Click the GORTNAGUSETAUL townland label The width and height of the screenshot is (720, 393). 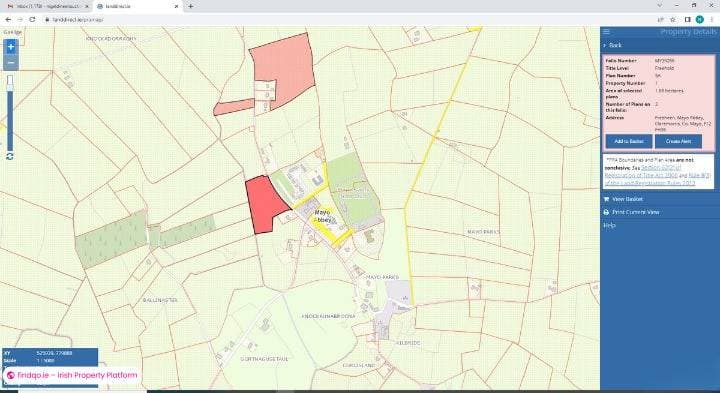tap(264, 359)
